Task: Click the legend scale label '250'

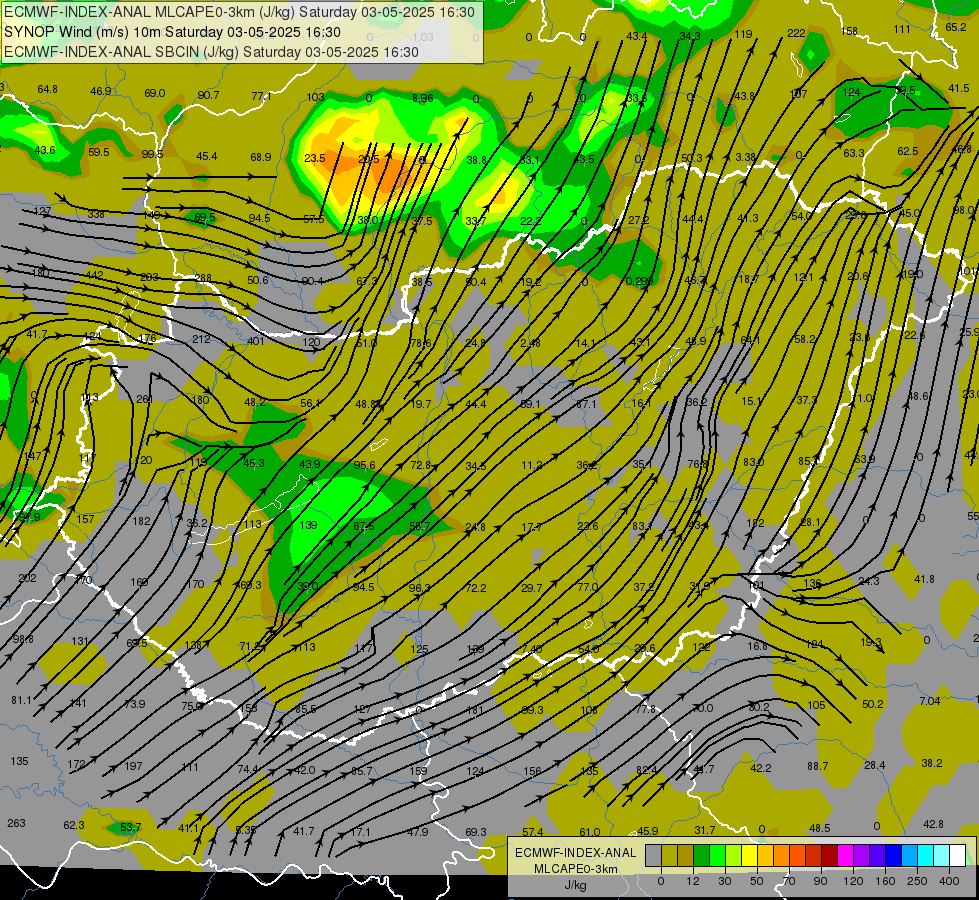Action: point(917,881)
